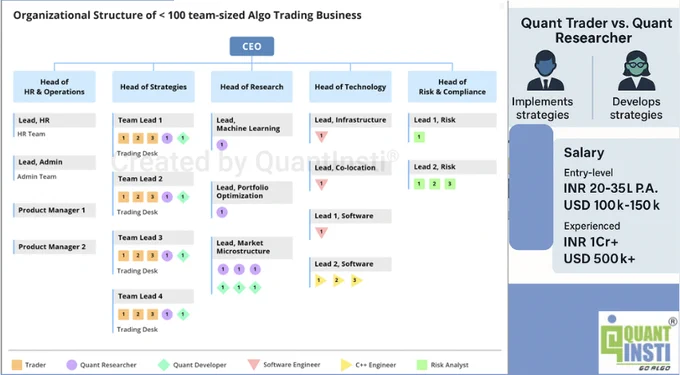Click the orange Trader legend swatch
The height and width of the screenshot is (375, 680).
click(17, 365)
